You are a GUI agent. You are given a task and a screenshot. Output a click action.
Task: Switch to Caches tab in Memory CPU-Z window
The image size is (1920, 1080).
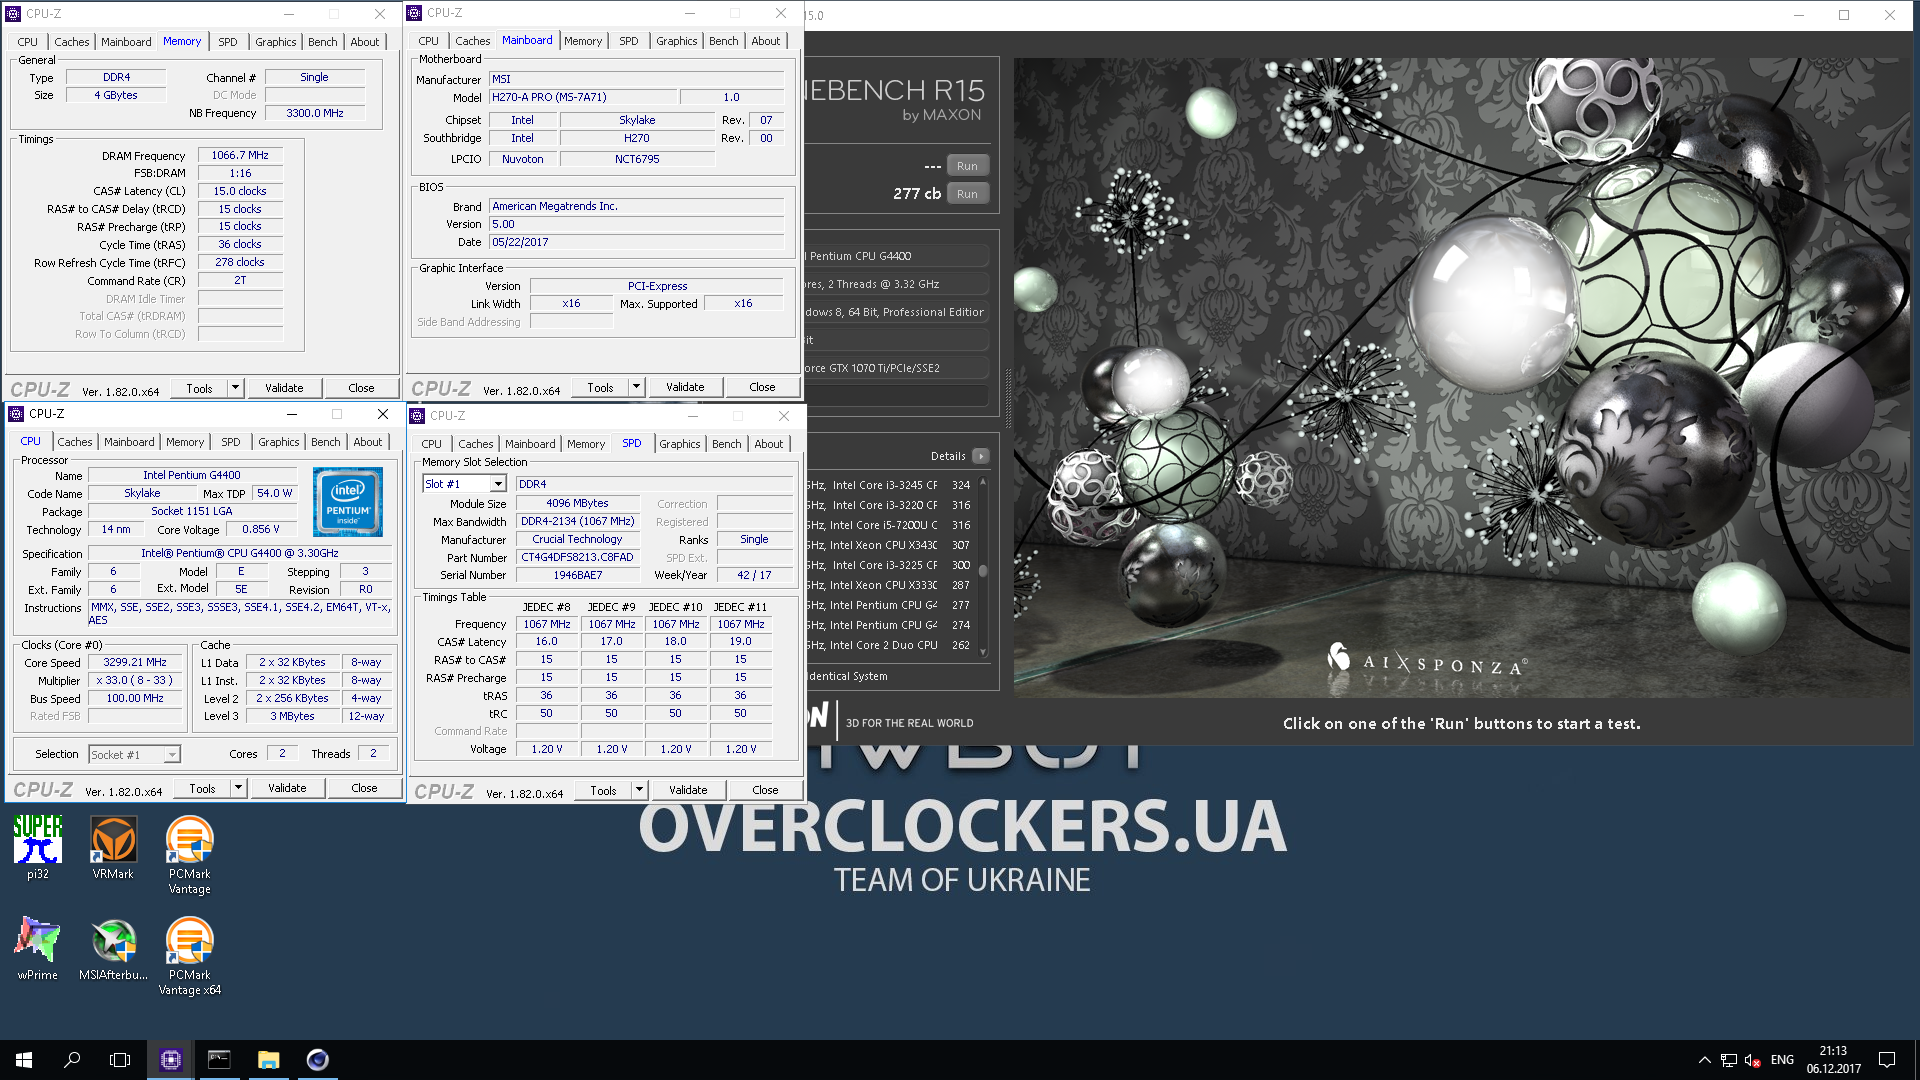coord(71,42)
